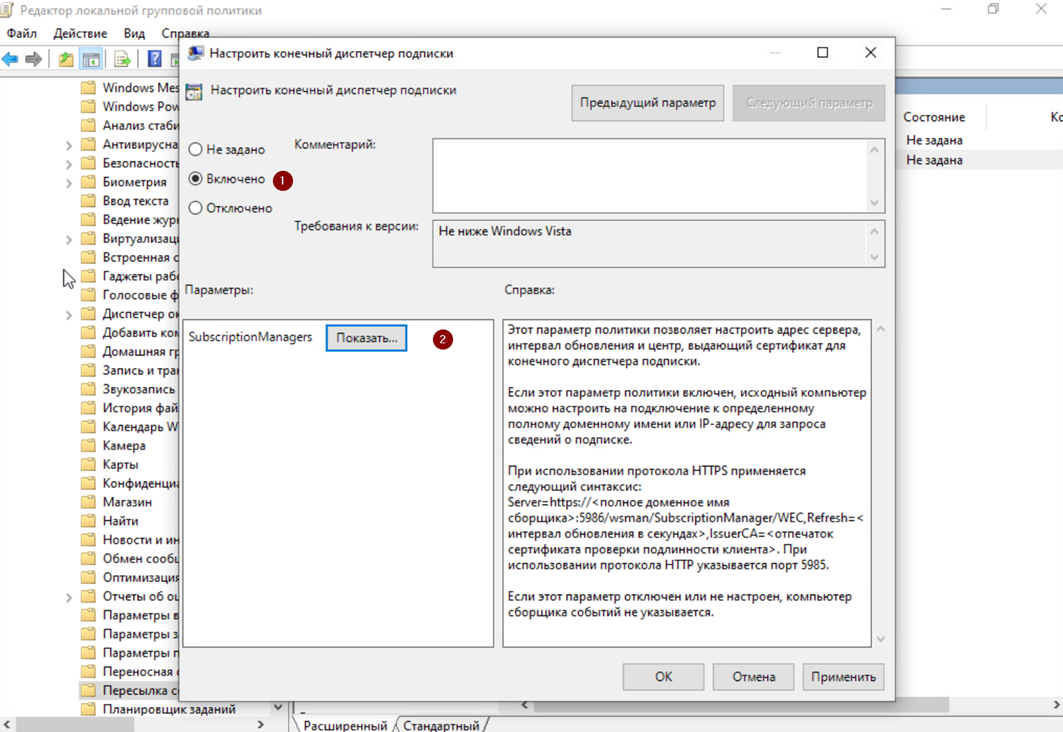This screenshot has width=1063, height=732.
Task: Switch to the Стандартный tab
Action: point(441,725)
